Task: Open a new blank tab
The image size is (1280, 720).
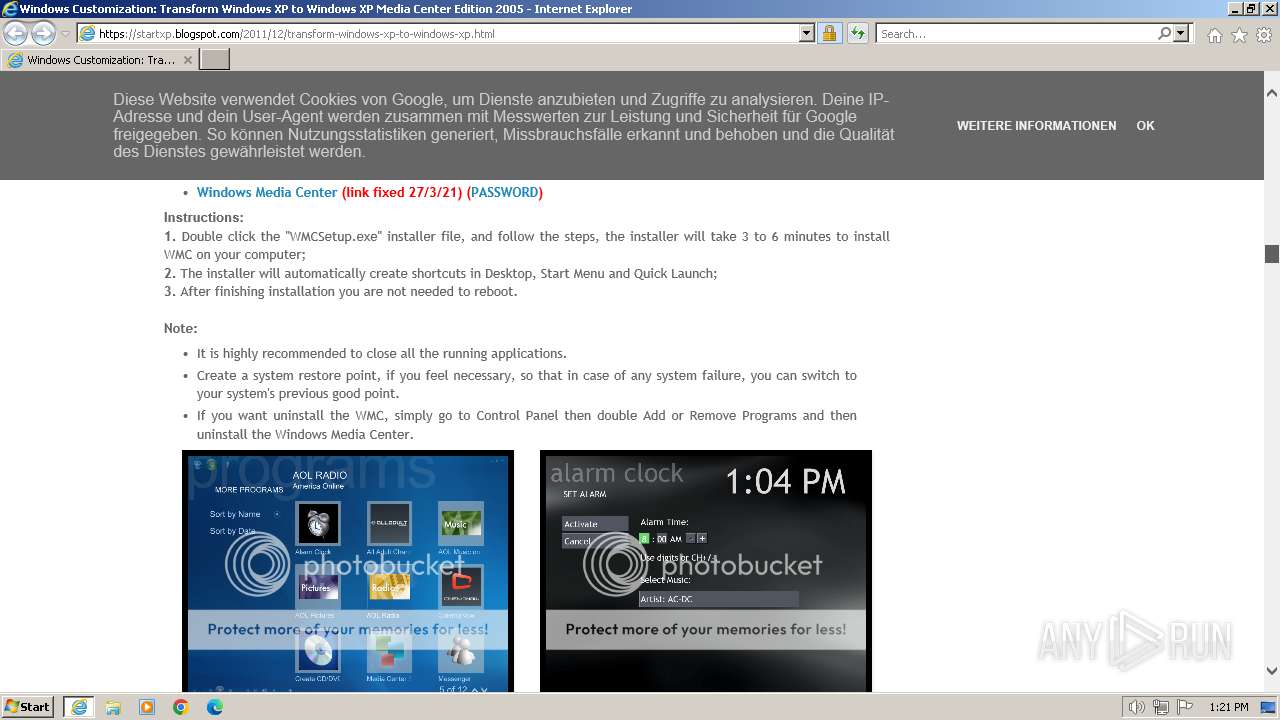Action: tap(215, 60)
